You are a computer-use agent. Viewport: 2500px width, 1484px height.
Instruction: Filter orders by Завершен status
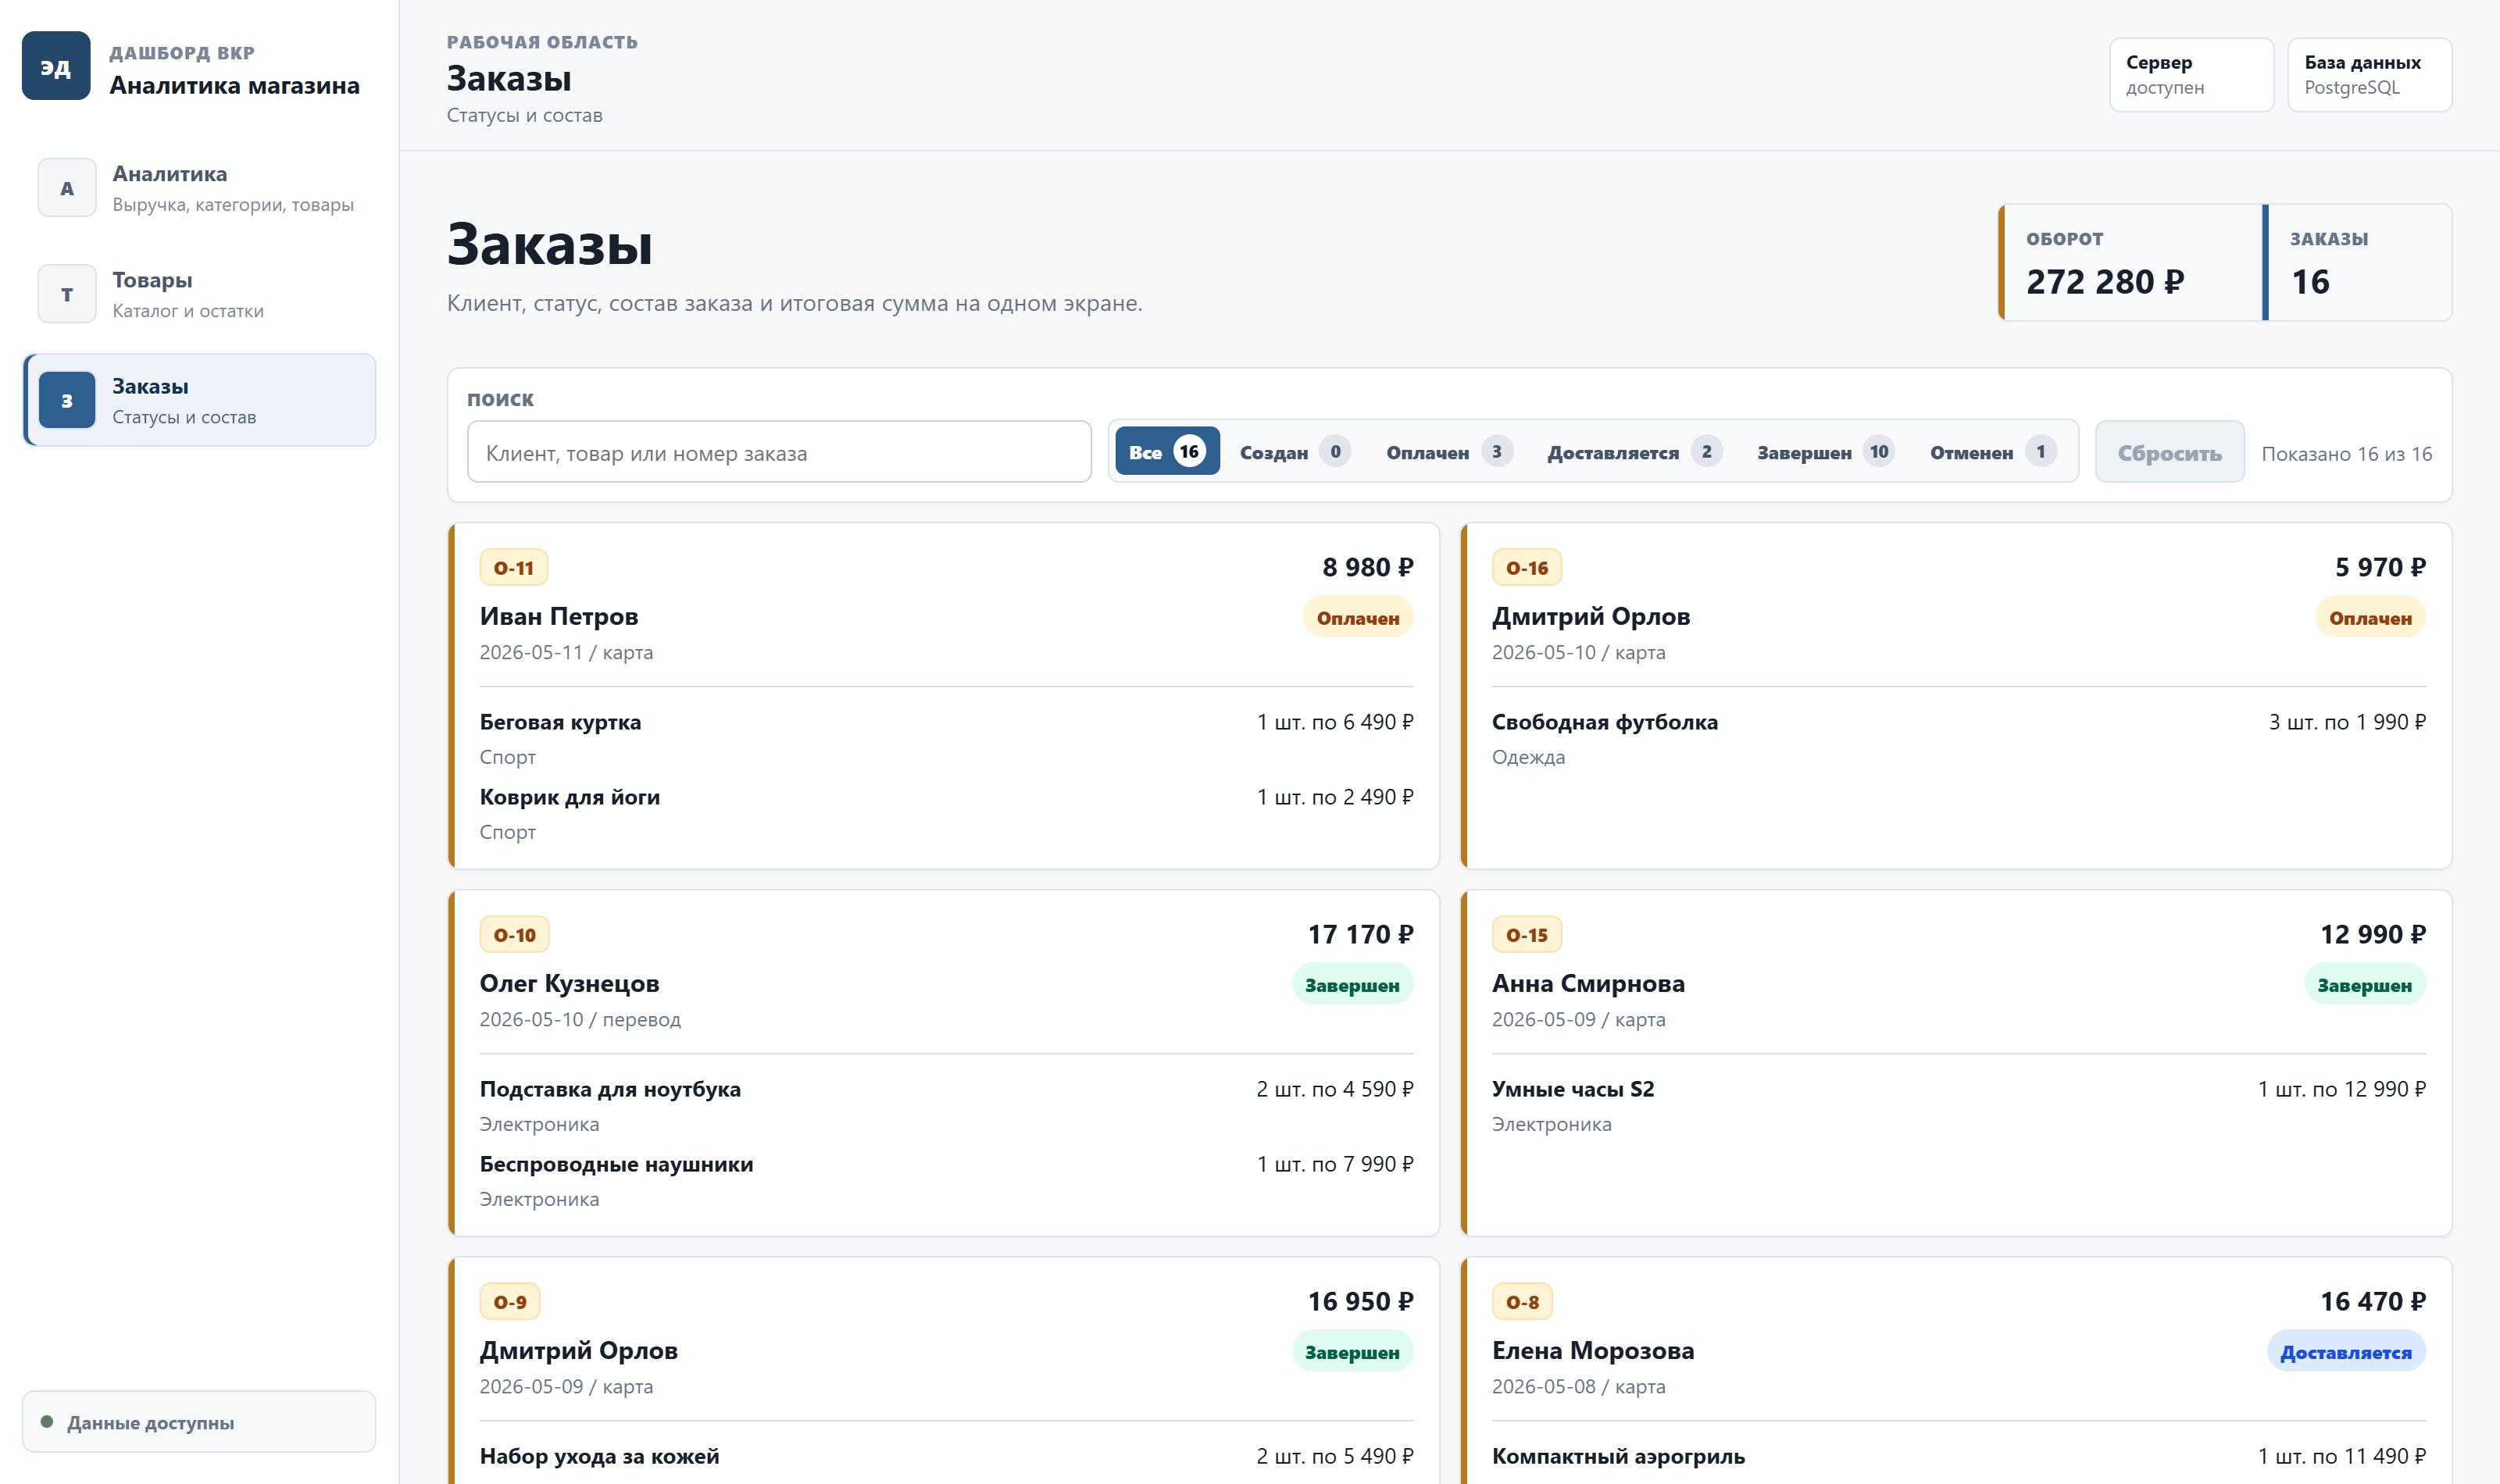[1825, 452]
